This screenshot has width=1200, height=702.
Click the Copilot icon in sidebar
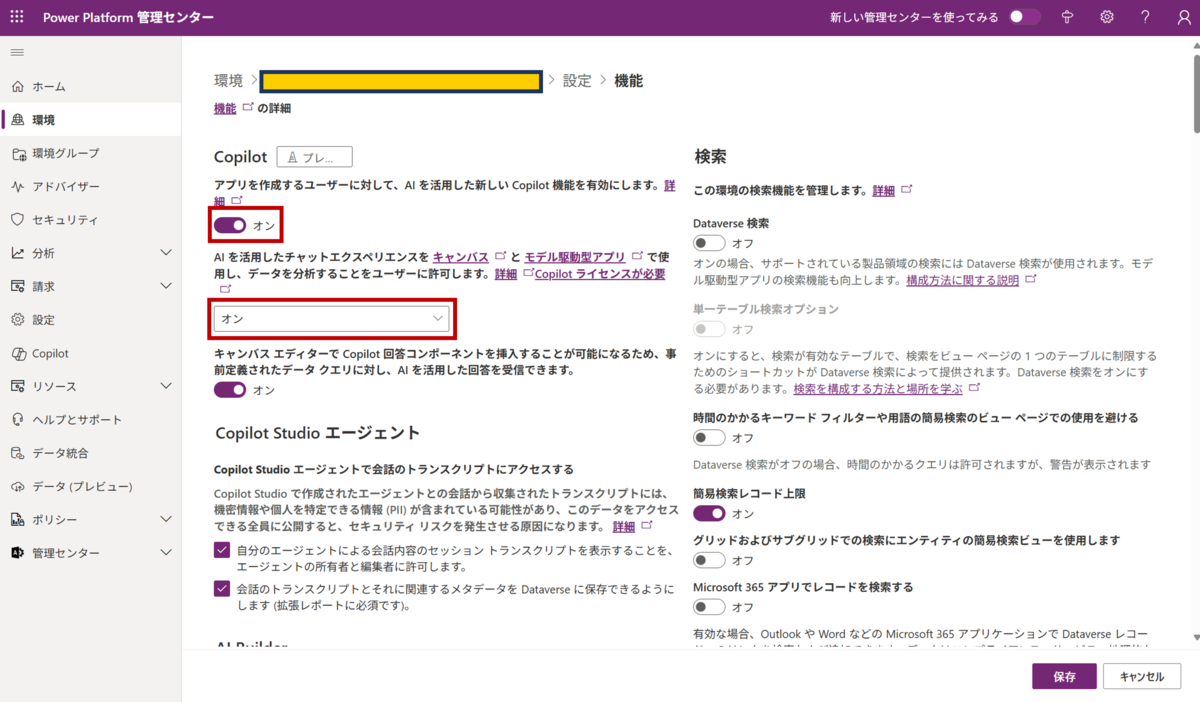coord(17,353)
